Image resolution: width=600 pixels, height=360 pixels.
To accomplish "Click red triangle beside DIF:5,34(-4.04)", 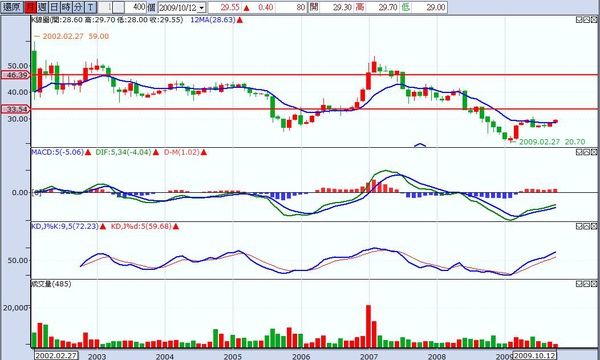I will [156, 152].
